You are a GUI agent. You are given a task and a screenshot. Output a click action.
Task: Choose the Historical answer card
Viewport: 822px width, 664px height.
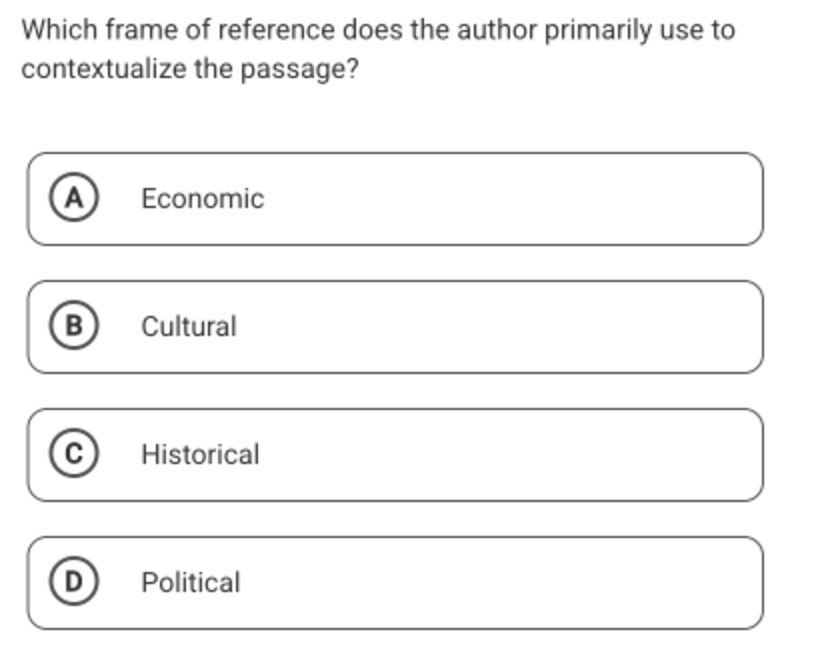(x=395, y=455)
